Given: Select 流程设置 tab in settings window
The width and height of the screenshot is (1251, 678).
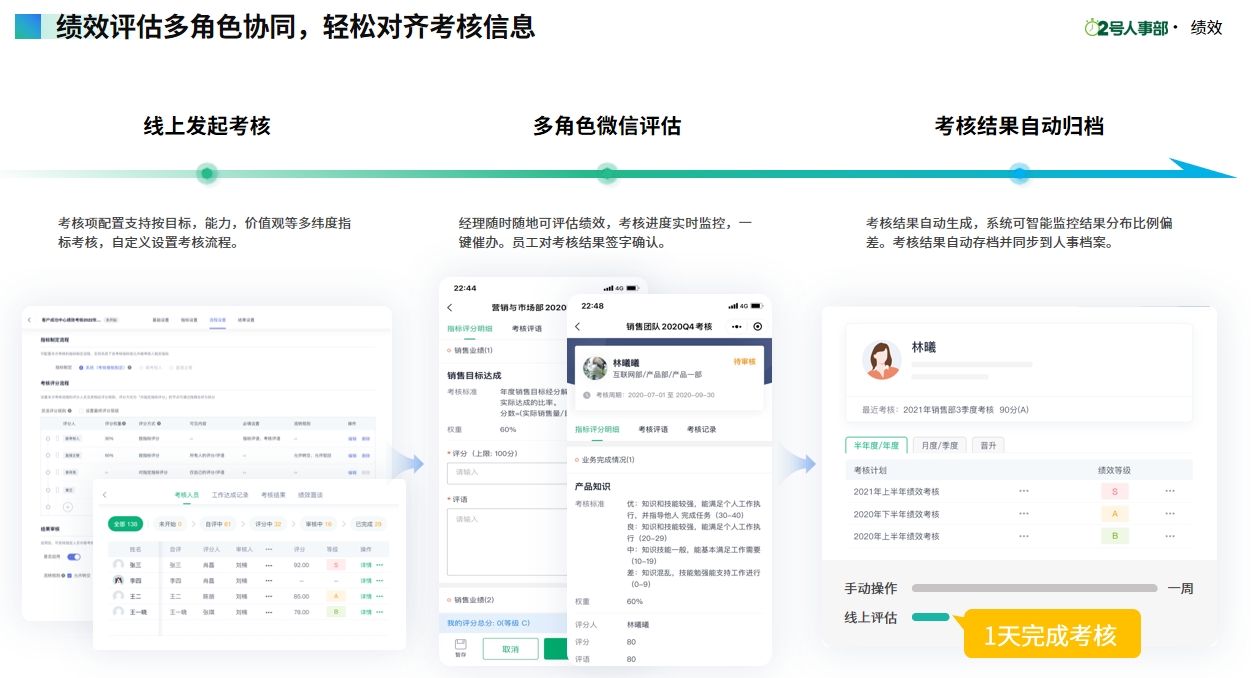Looking at the screenshot, I should (217, 320).
